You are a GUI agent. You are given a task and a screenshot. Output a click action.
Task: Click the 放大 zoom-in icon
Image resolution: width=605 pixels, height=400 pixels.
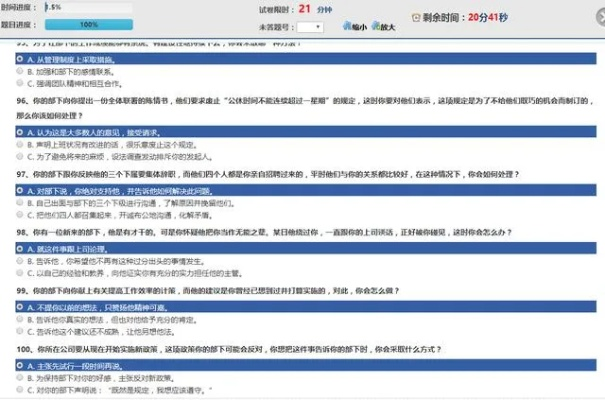tap(376, 26)
